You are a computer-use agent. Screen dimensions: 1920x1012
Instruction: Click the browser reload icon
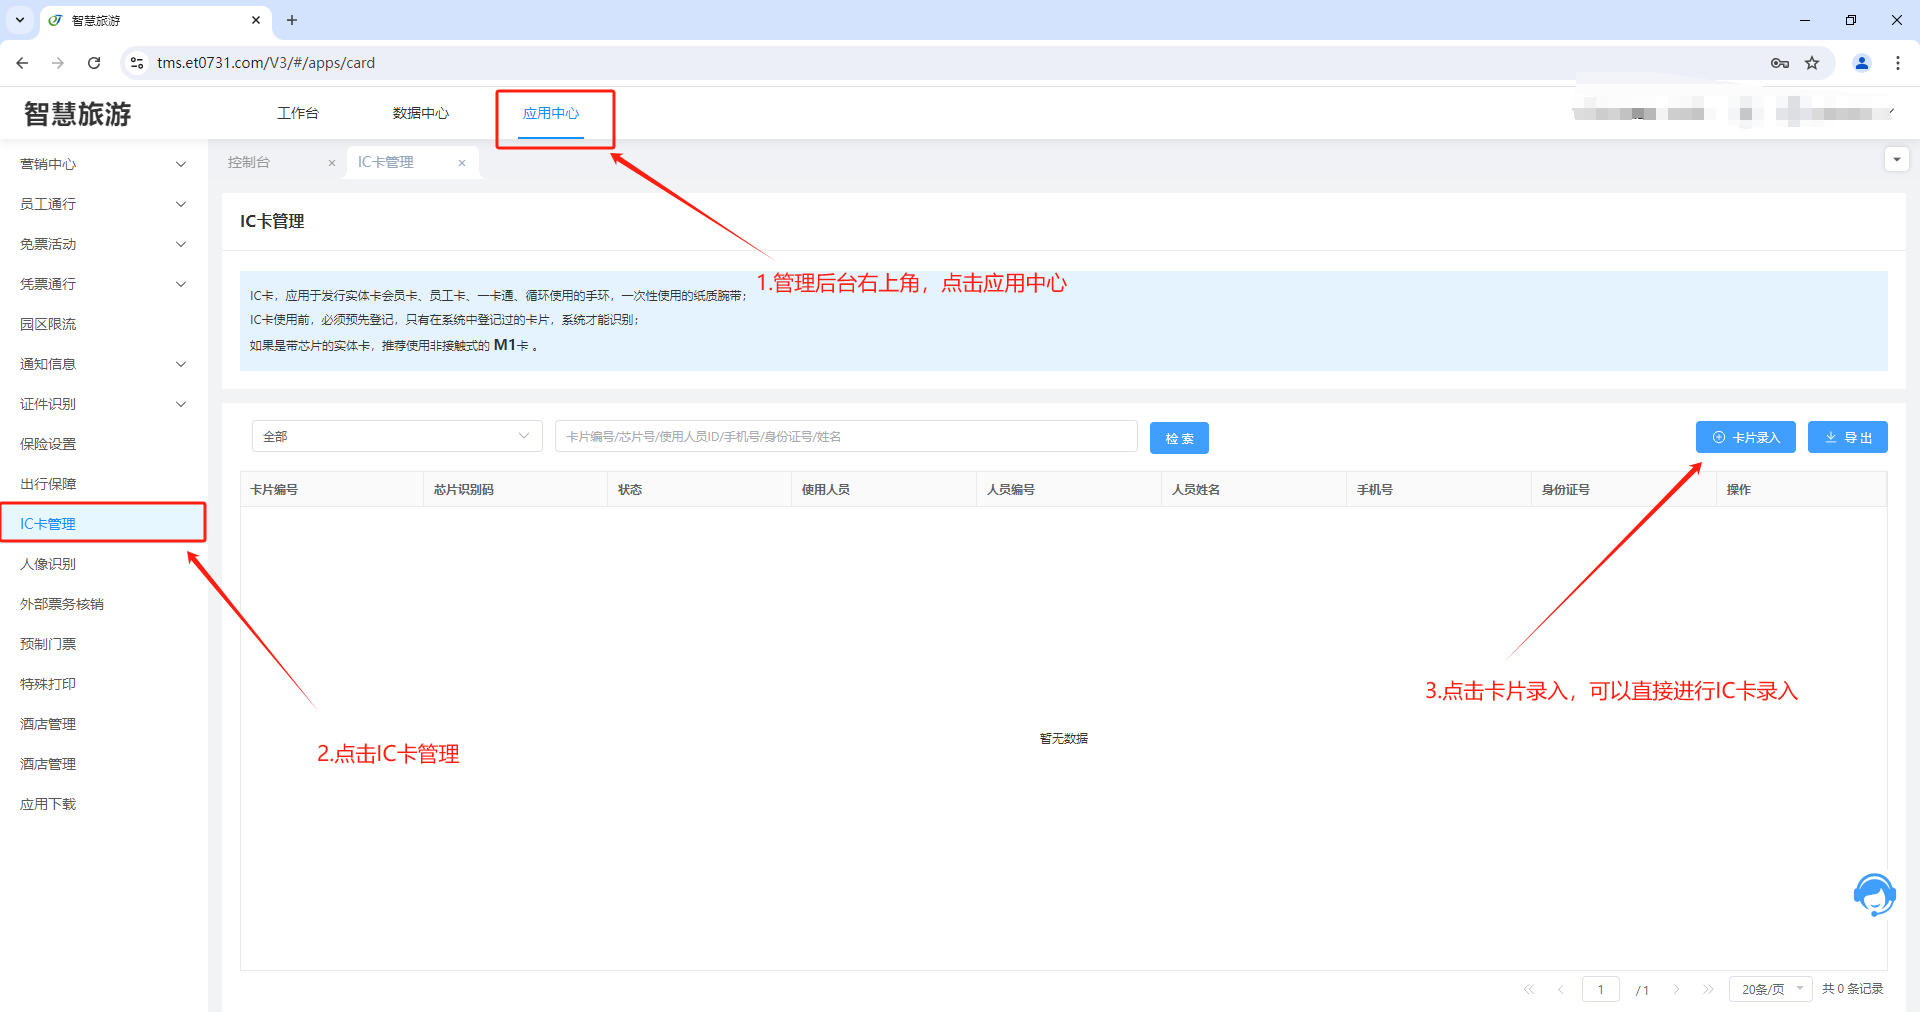[x=94, y=63]
